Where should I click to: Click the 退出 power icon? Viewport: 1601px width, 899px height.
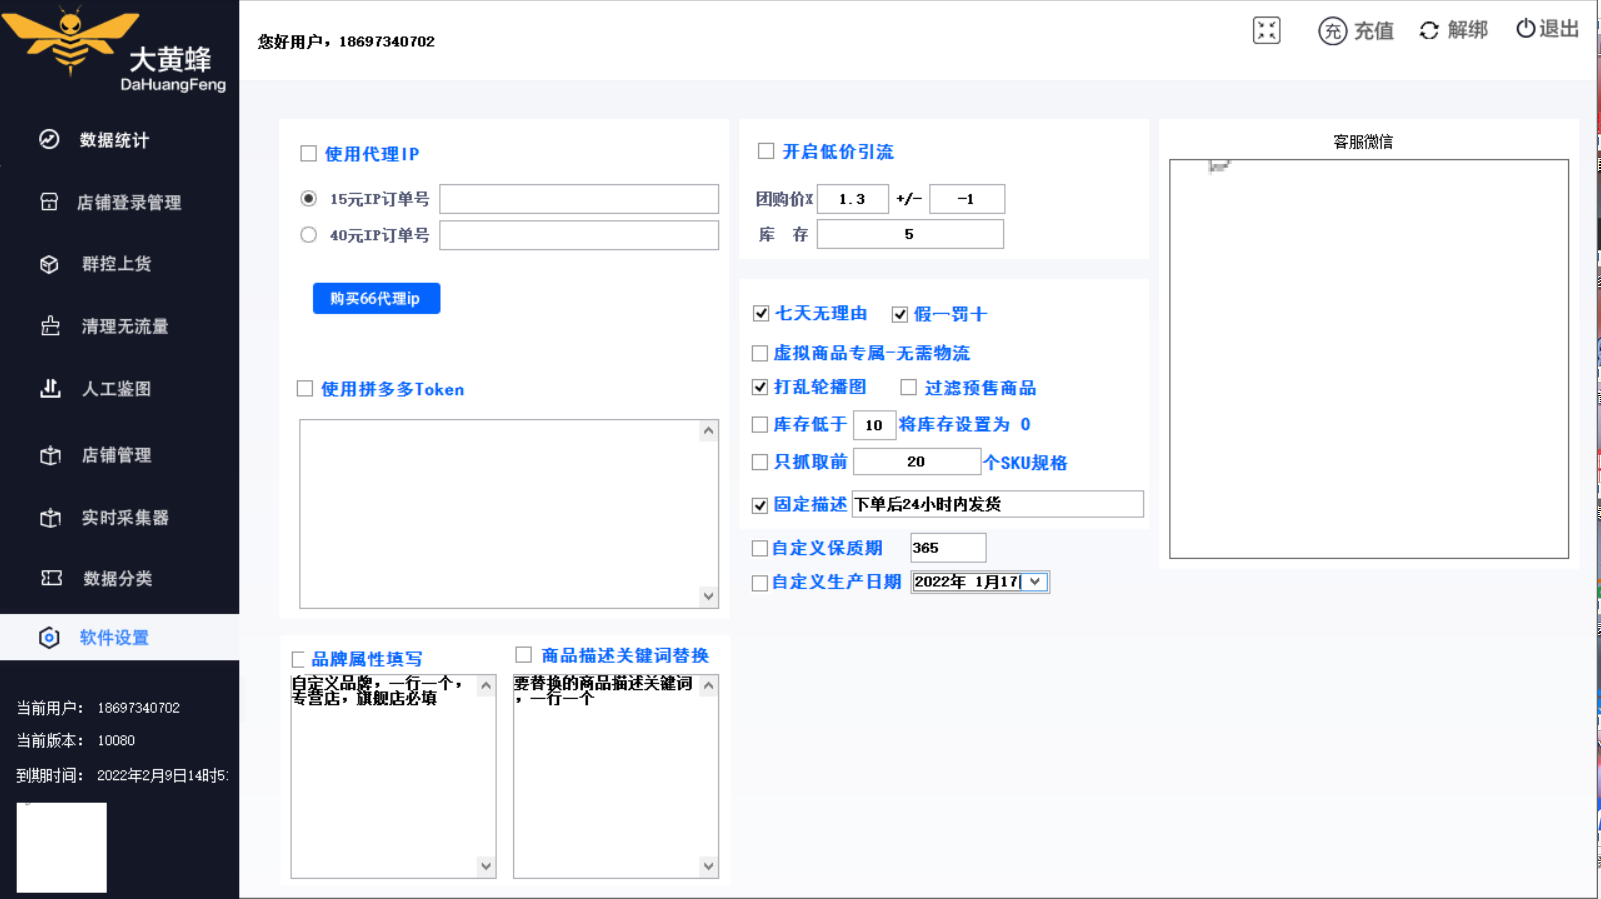1525,29
